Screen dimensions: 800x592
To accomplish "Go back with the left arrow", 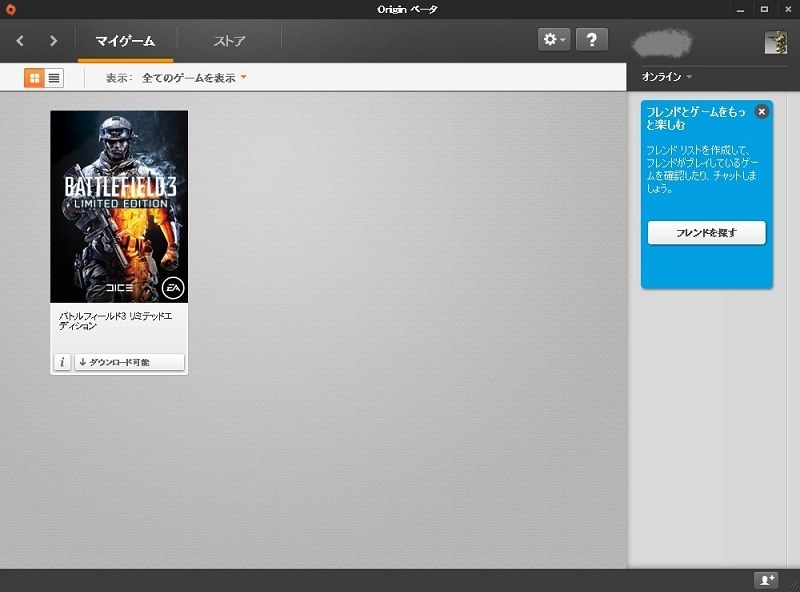I will coord(20,41).
